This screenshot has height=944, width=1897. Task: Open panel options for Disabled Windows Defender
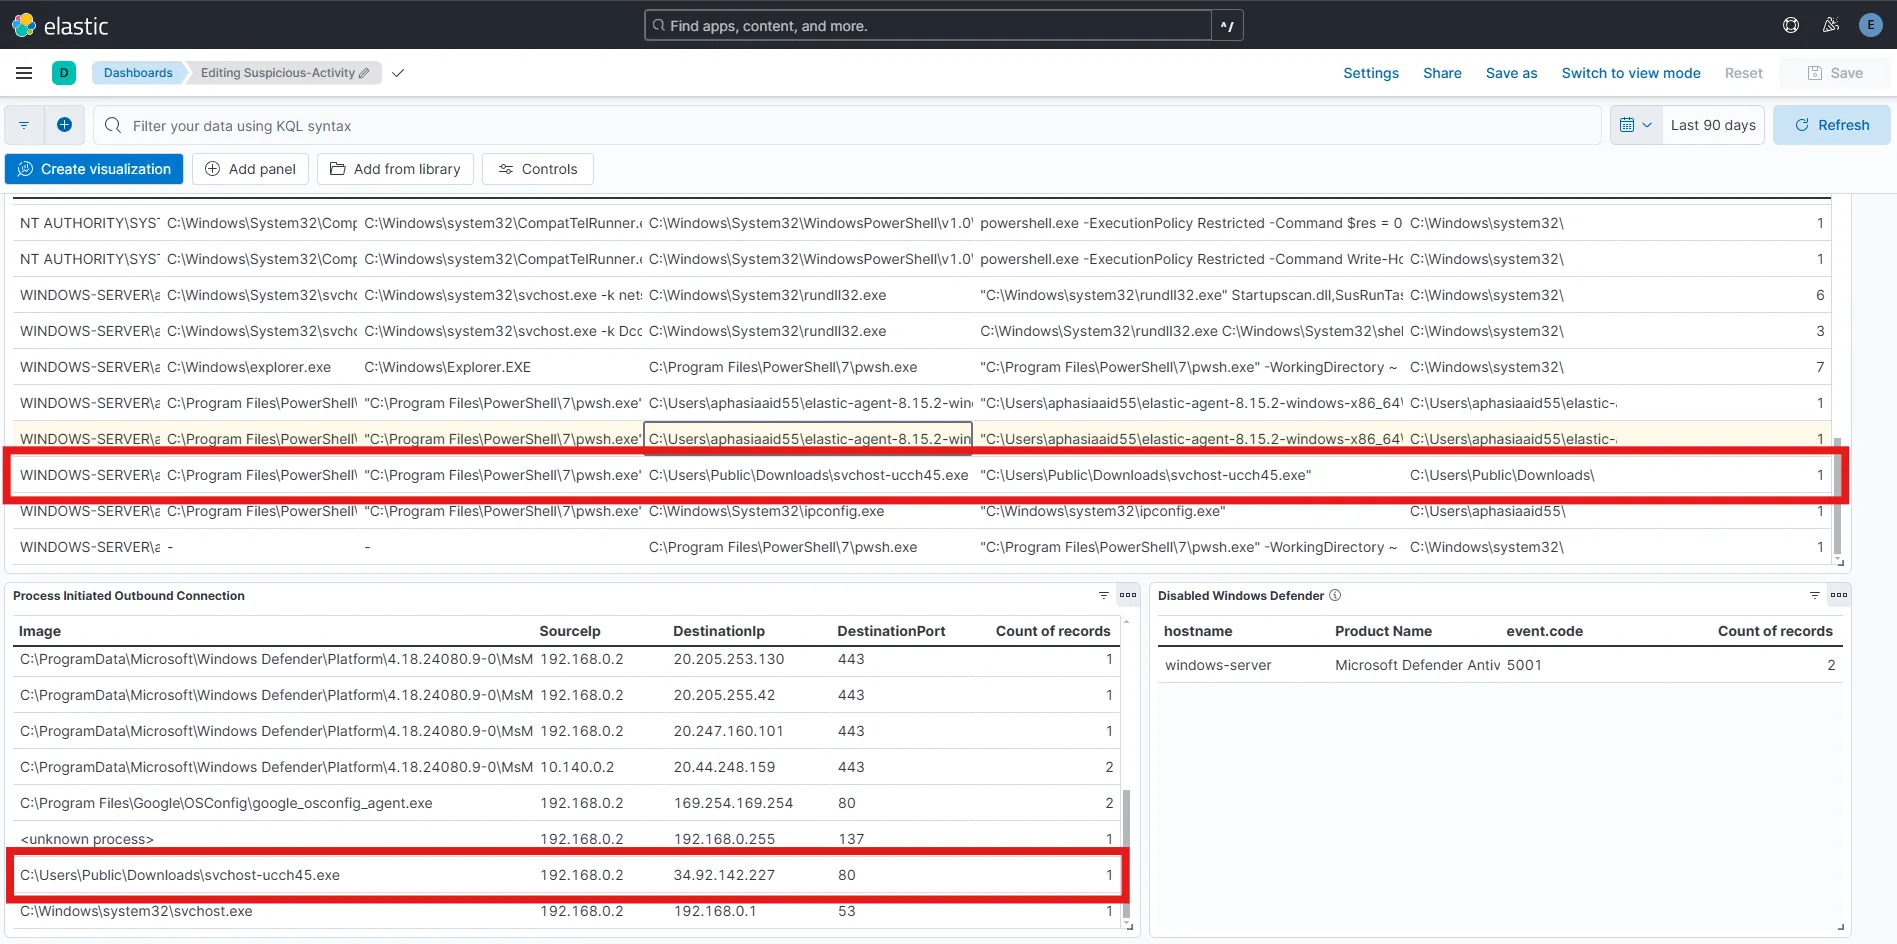tap(1840, 595)
